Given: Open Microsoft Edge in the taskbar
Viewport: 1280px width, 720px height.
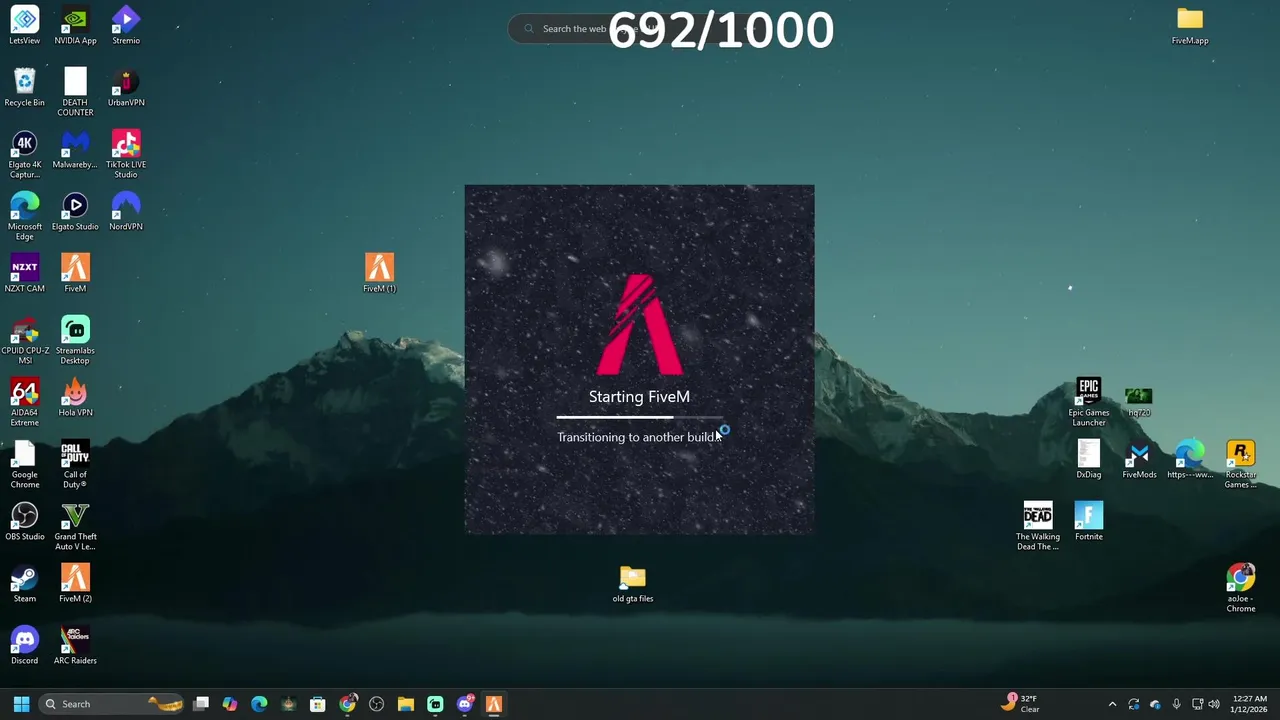Looking at the screenshot, I should point(259,704).
